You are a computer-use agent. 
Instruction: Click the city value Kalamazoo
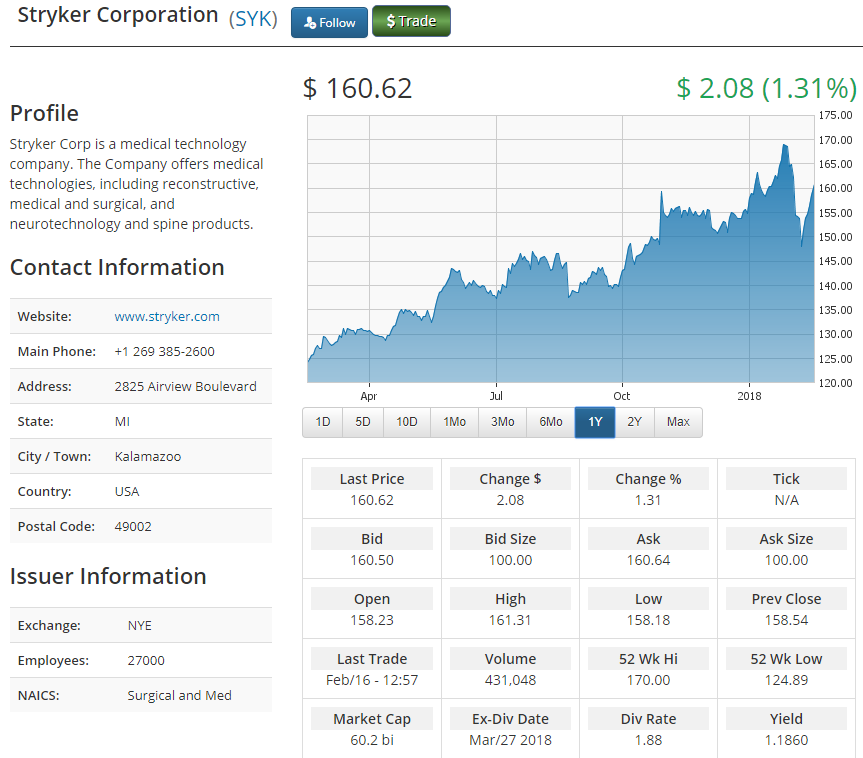coord(148,457)
